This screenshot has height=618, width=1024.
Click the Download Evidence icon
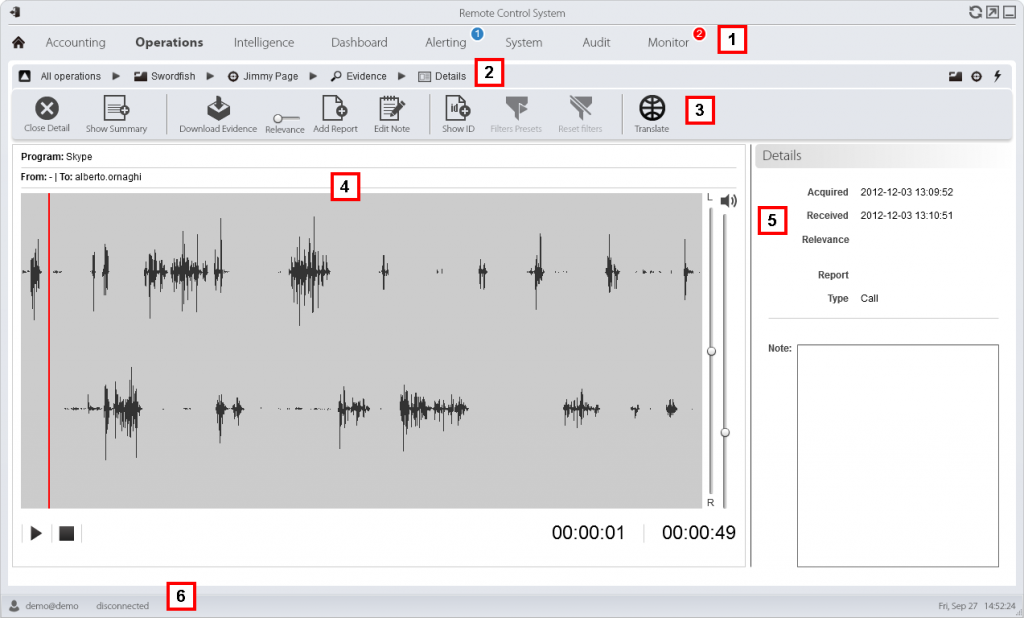click(x=218, y=108)
